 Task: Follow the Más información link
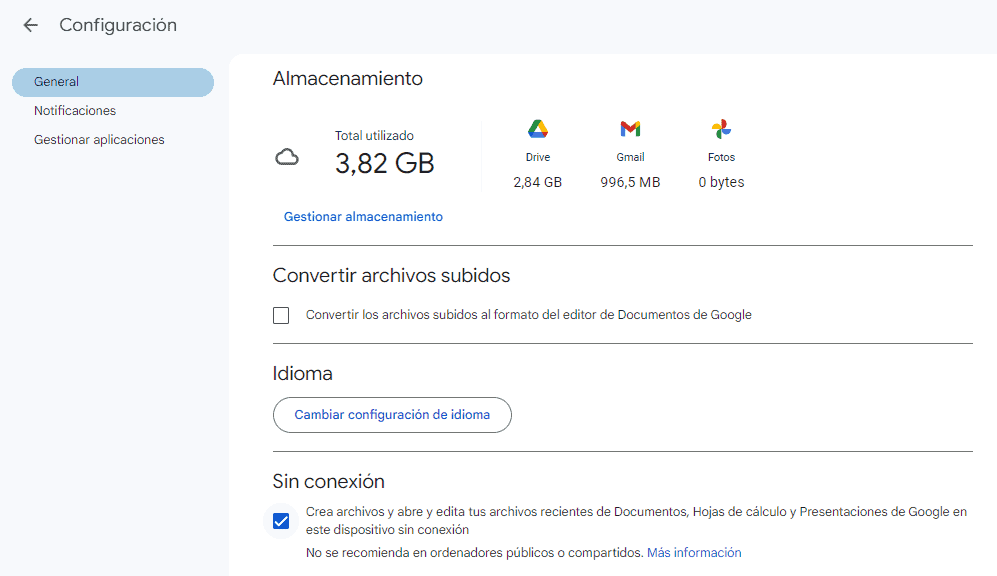(694, 552)
